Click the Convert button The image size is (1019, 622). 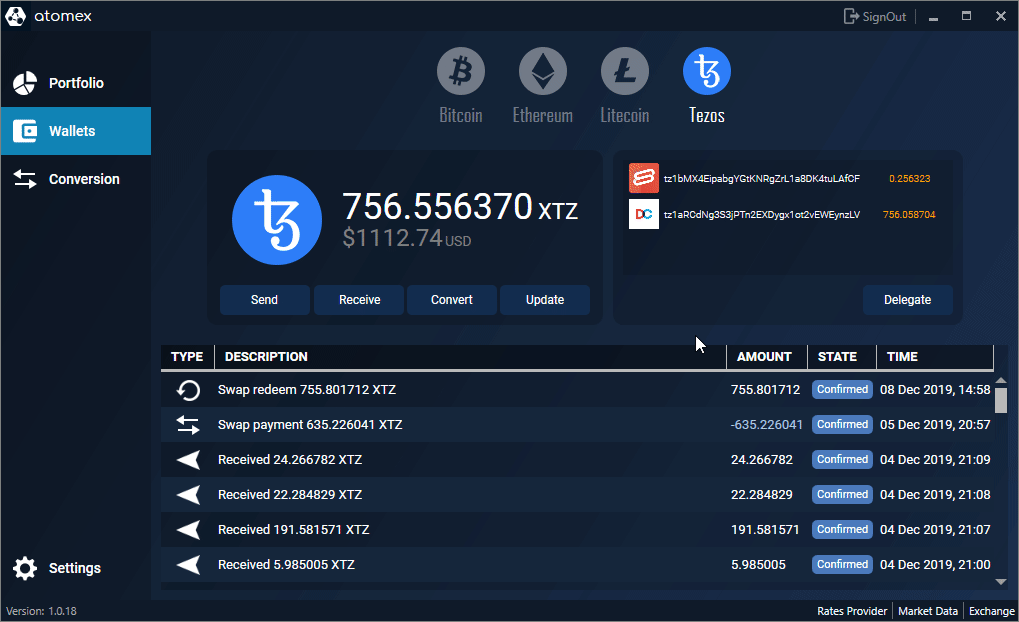click(x=452, y=300)
